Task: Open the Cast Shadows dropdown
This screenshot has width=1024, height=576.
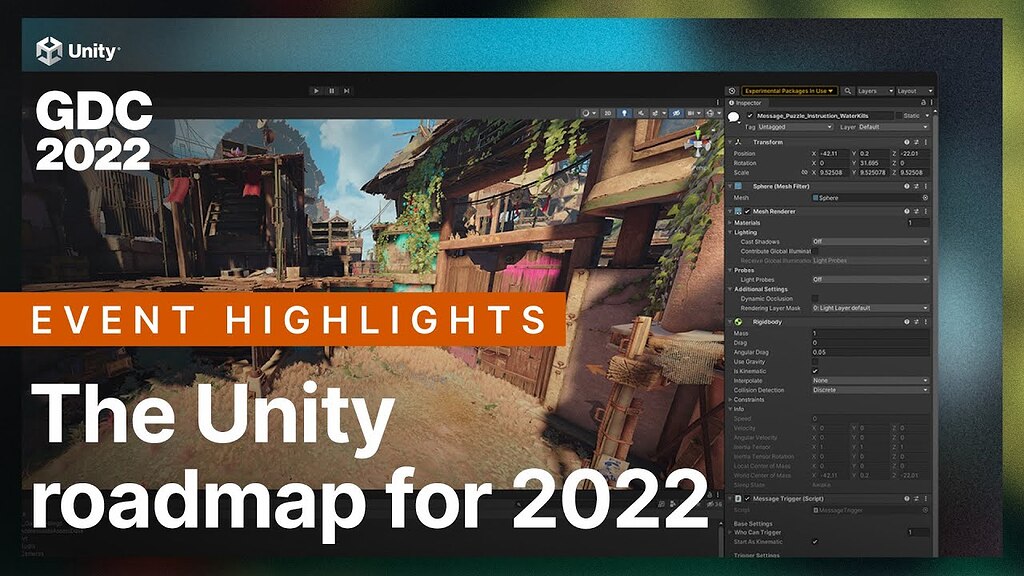Action: (870, 242)
